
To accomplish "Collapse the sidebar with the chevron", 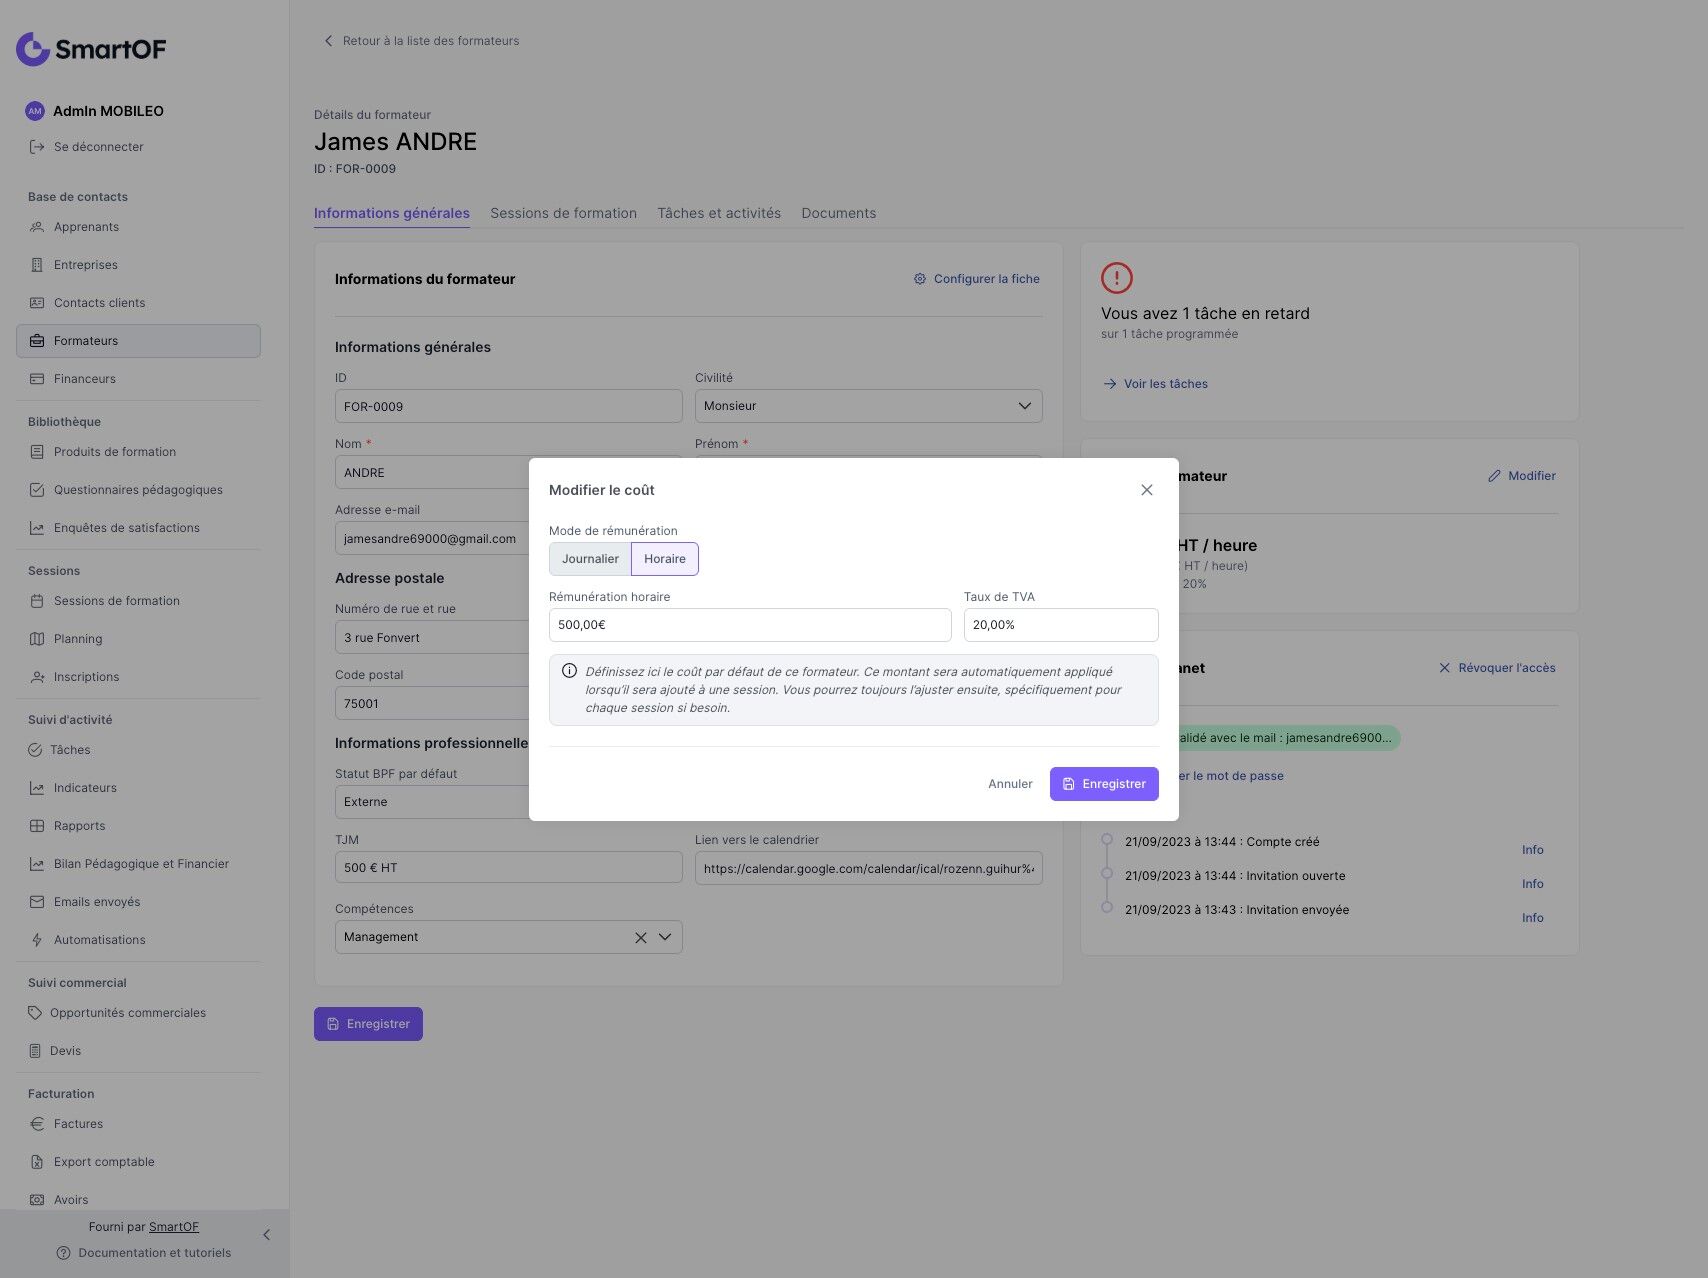I will pyautogui.click(x=266, y=1235).
